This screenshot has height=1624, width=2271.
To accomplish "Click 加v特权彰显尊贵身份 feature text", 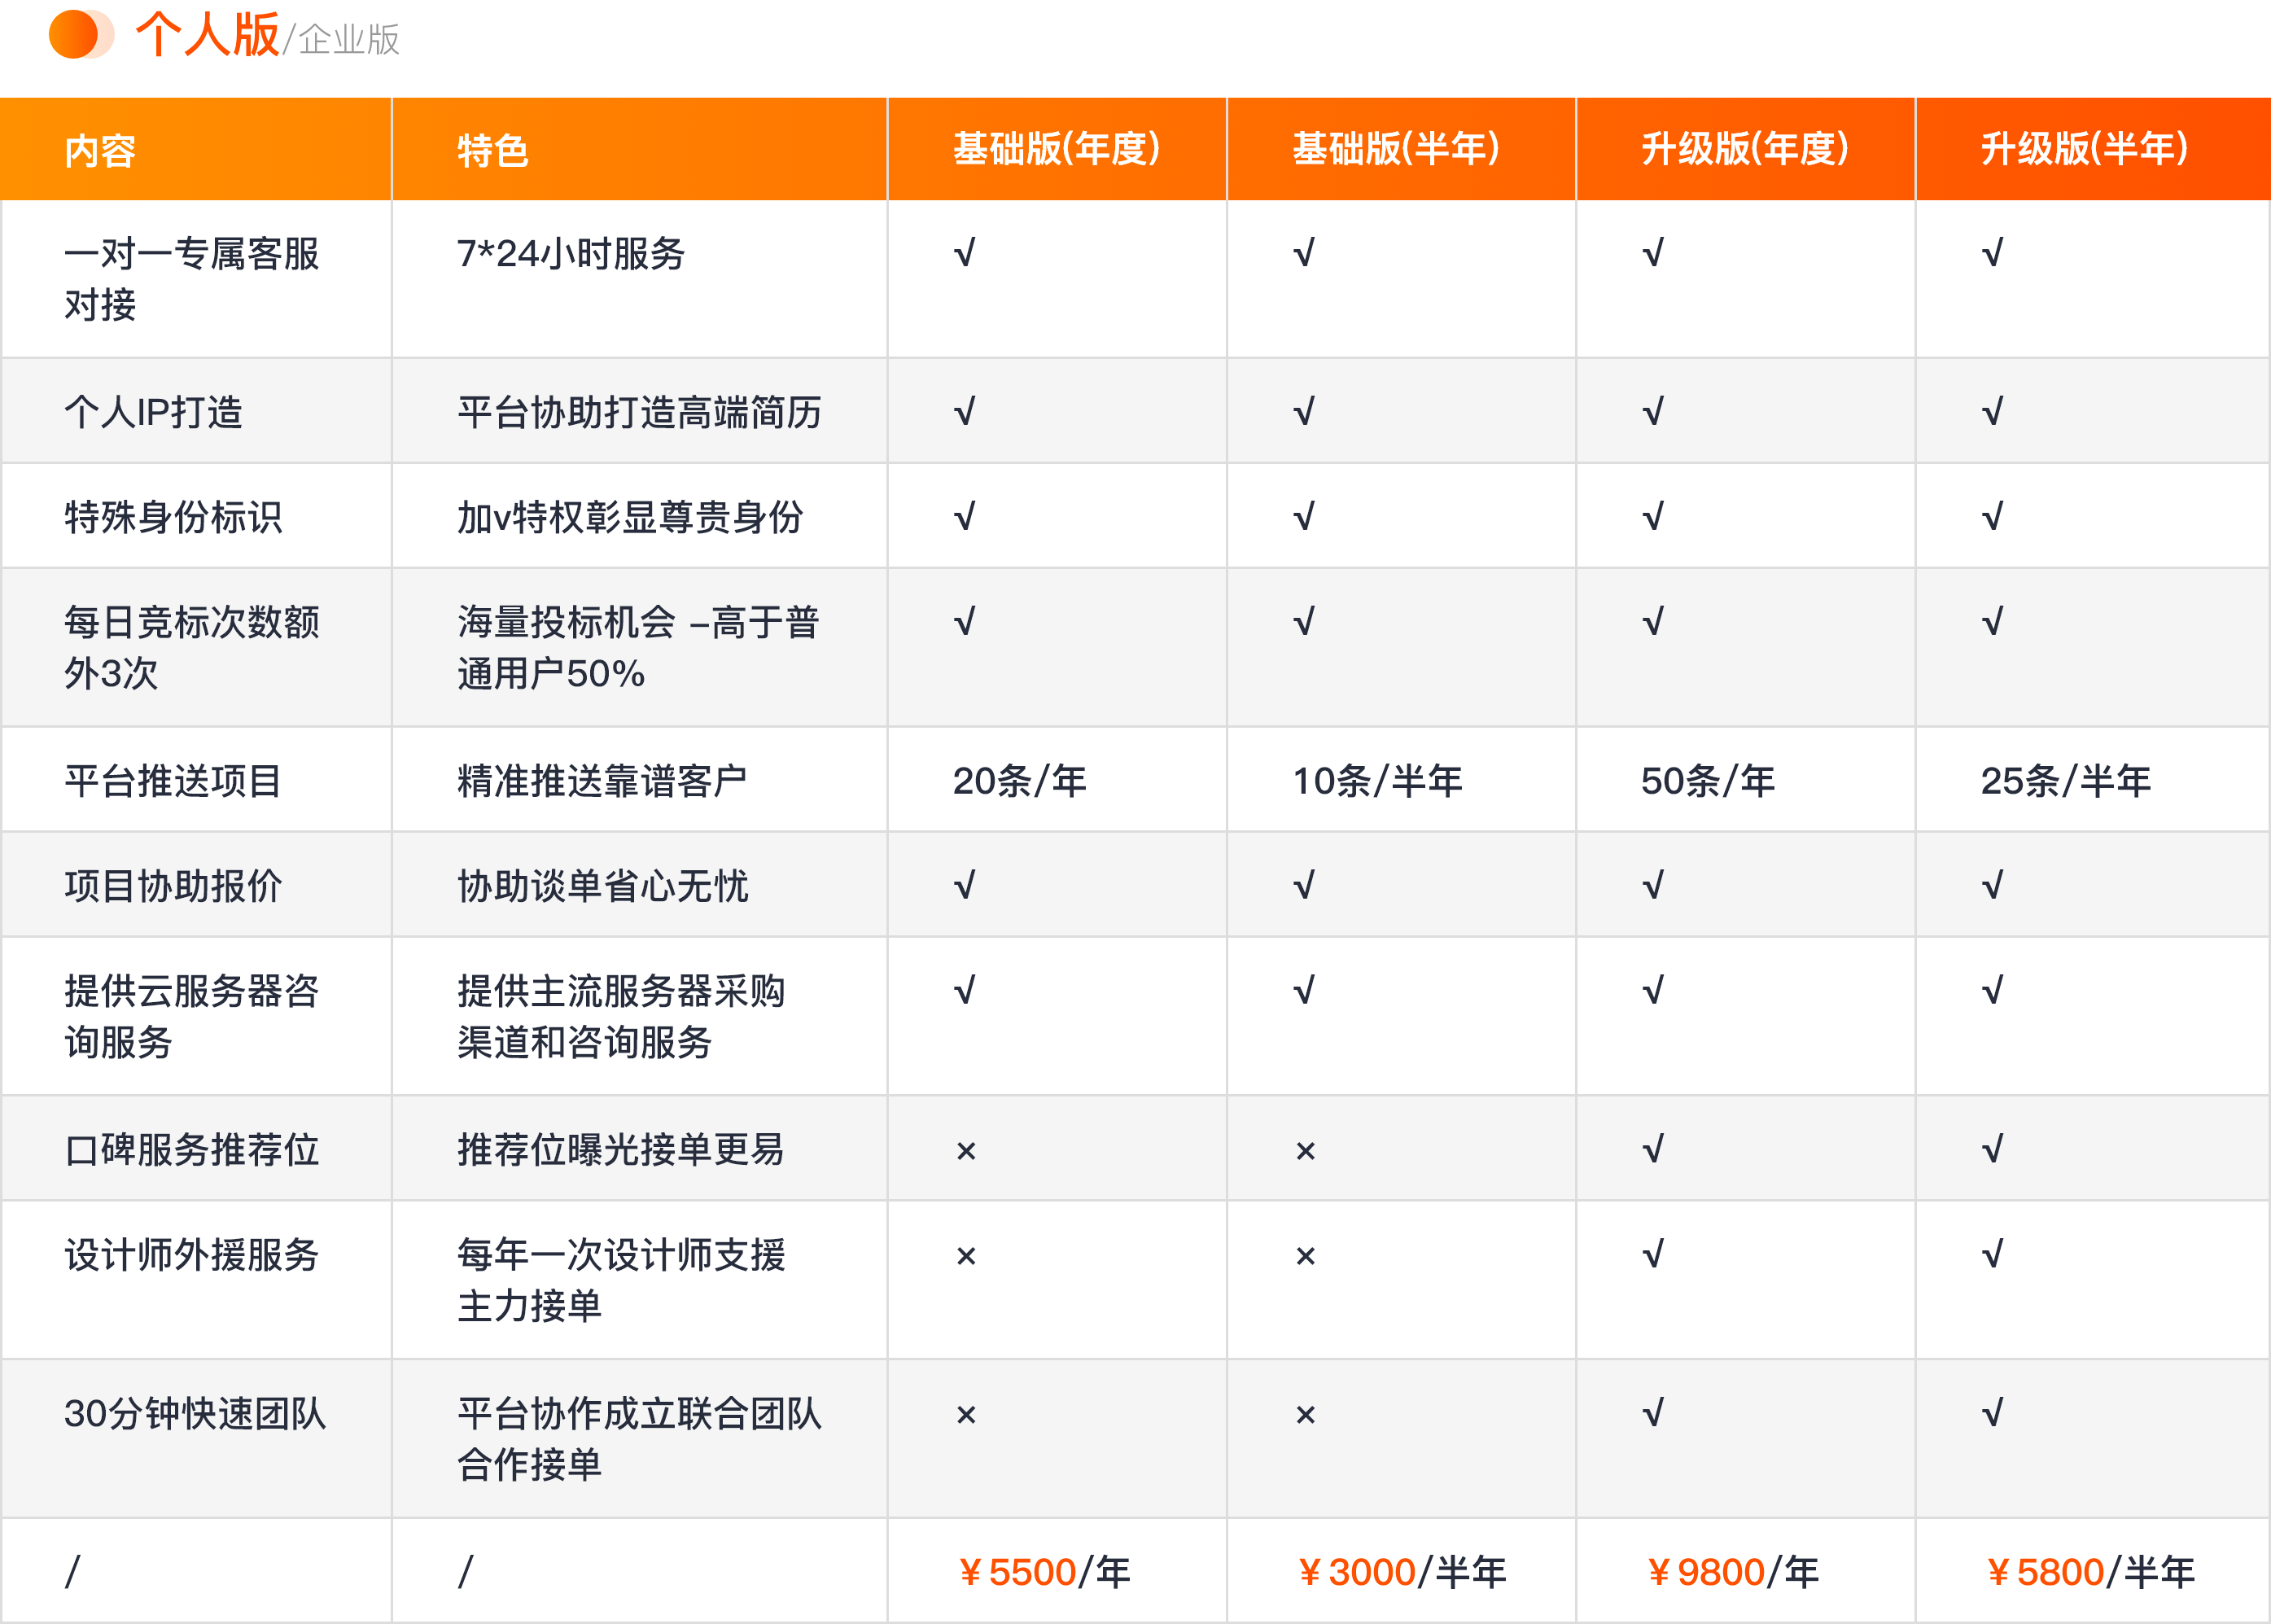I will [x=630, y=517].
